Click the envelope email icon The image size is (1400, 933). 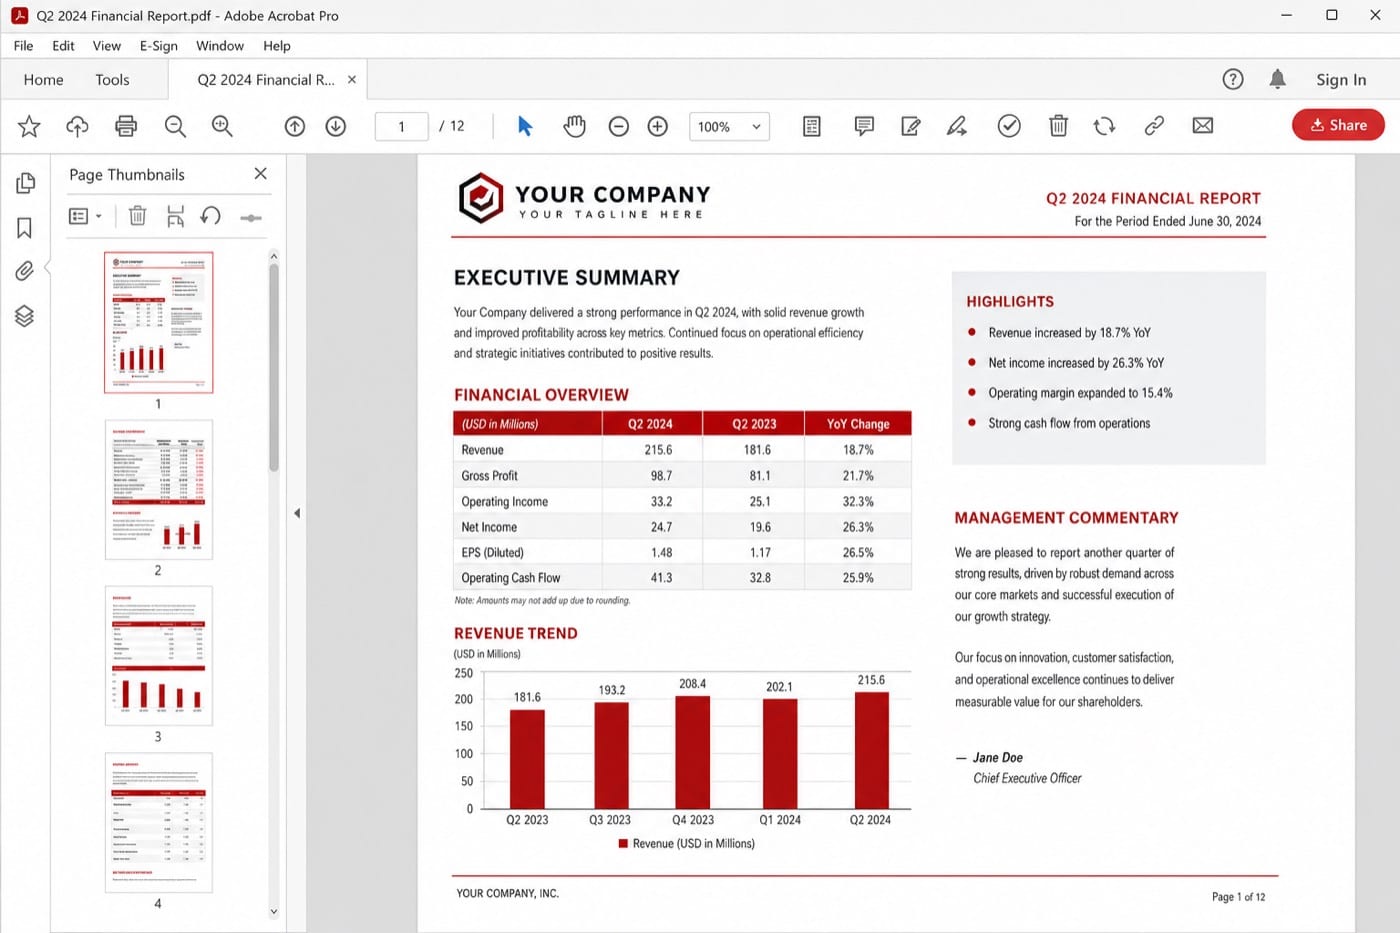click(1203, 126)
